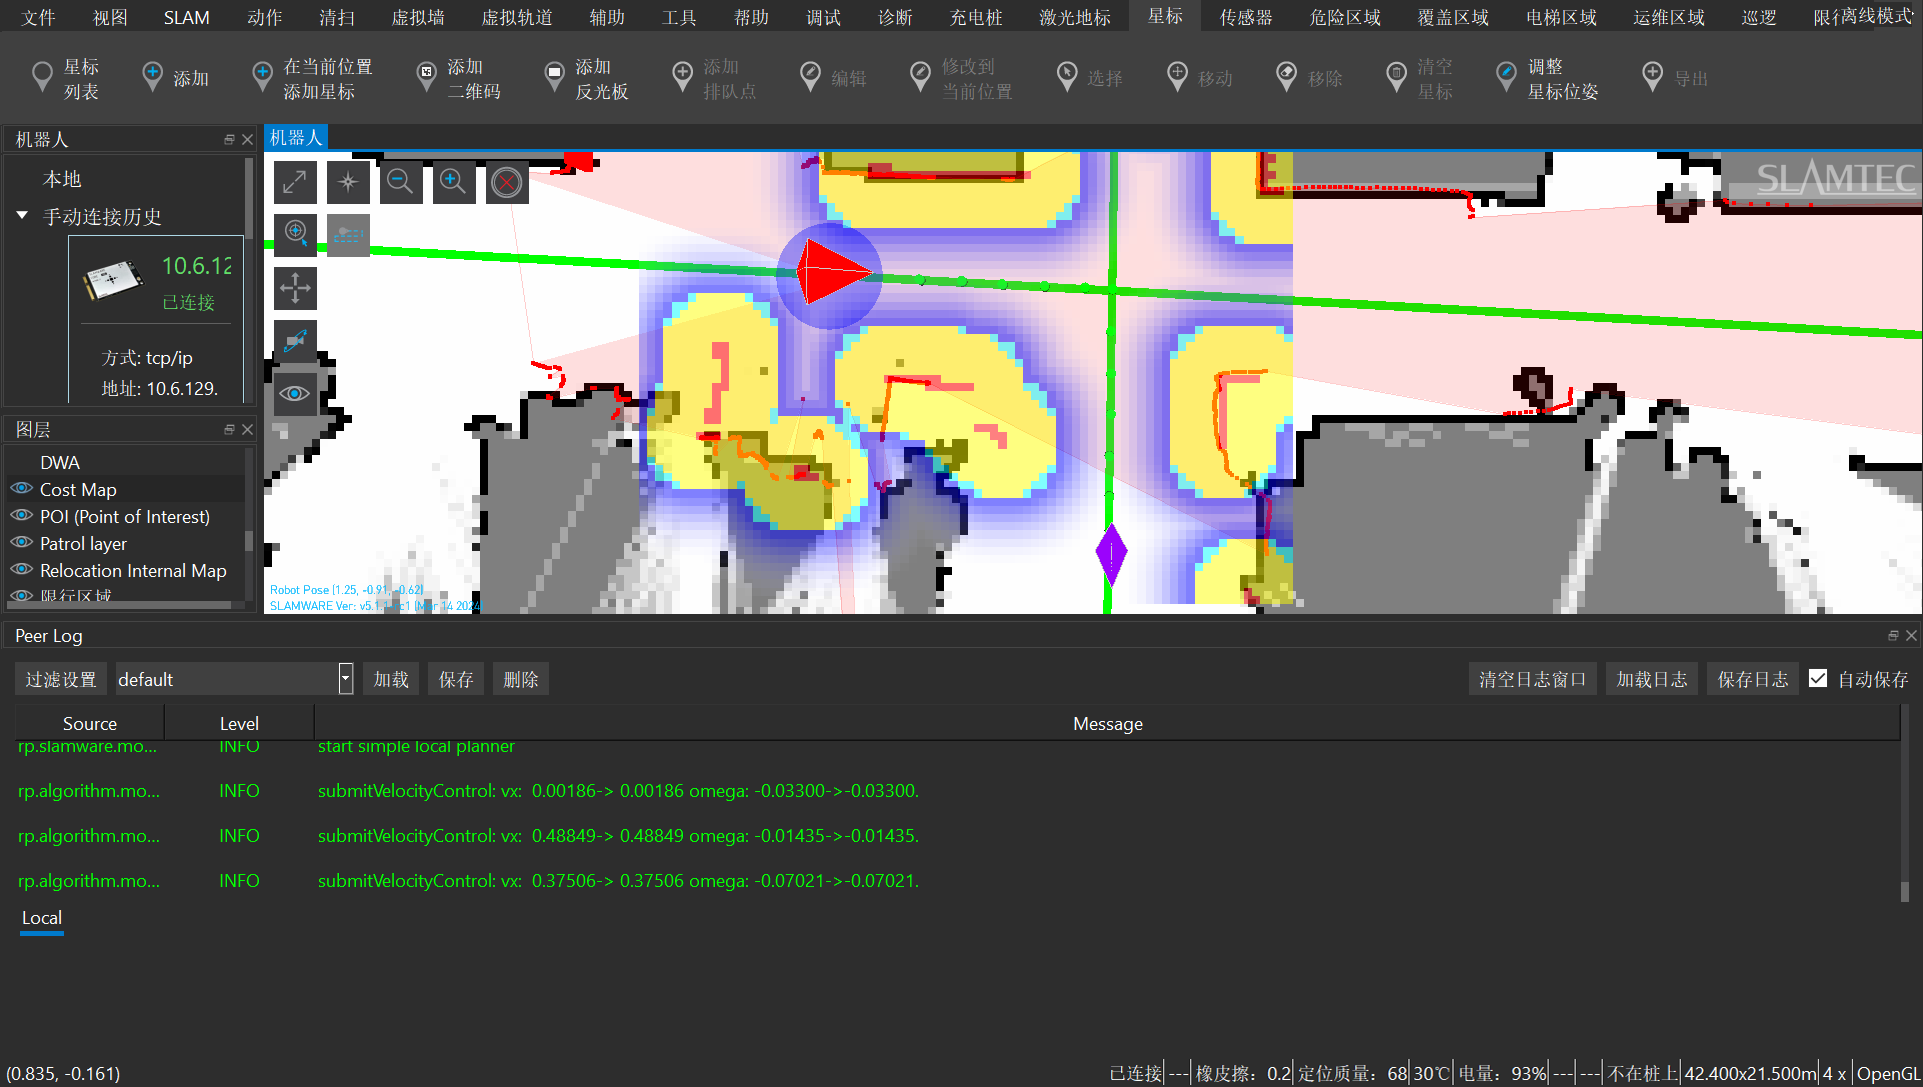Disable 自动保存 in the Peer Log panel
The height and width of the screenshot is (1087, 1923).
[1818, 678]
